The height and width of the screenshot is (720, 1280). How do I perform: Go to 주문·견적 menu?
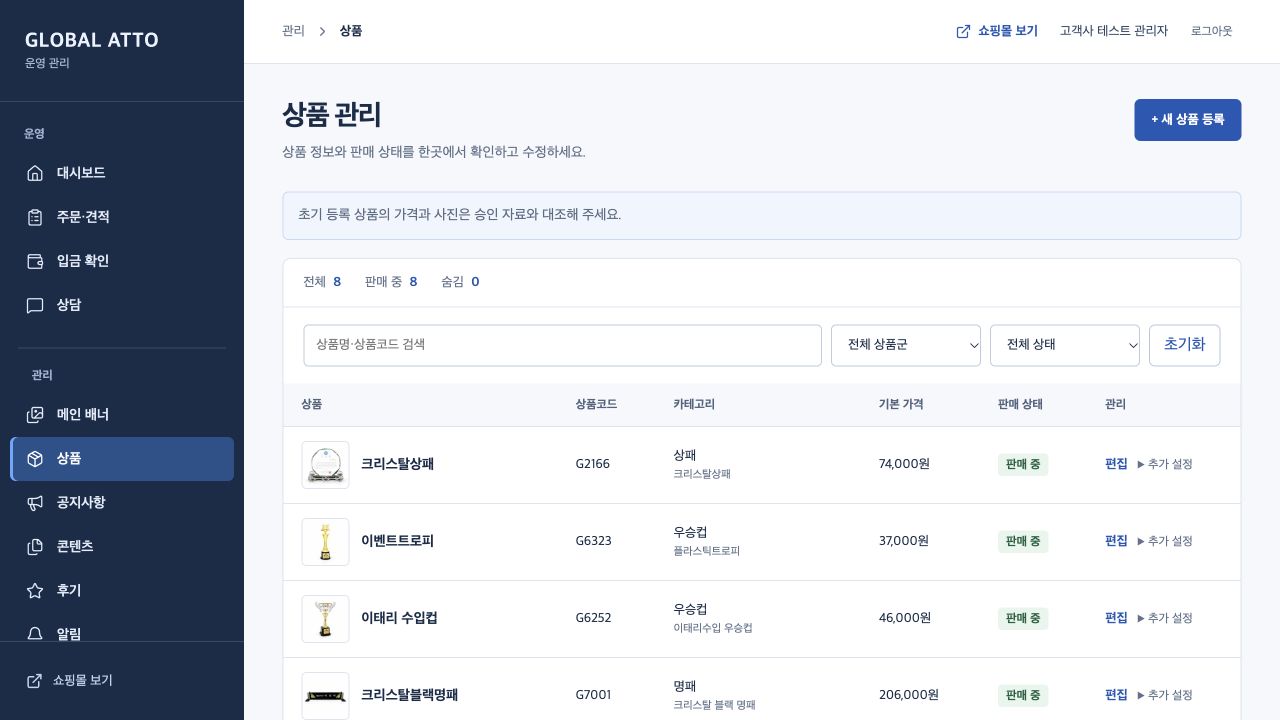point(122,217)
